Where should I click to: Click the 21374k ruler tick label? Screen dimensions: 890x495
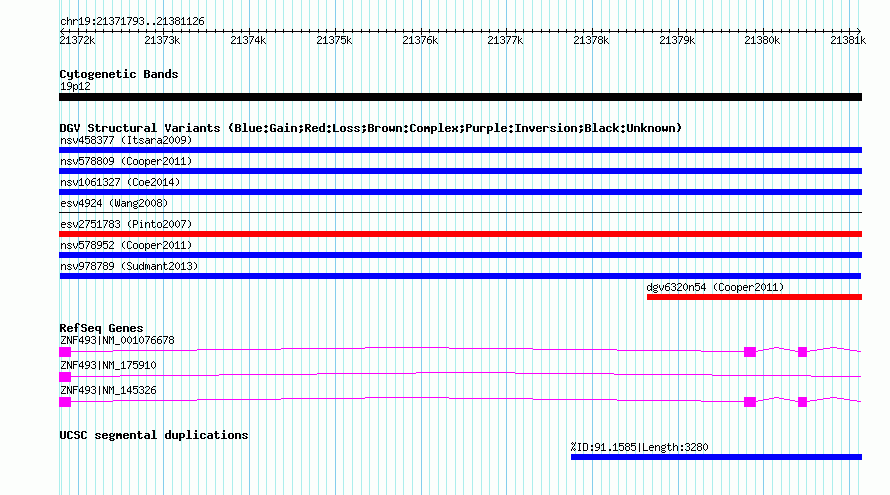pyautogui.click(x=248, y=40)
